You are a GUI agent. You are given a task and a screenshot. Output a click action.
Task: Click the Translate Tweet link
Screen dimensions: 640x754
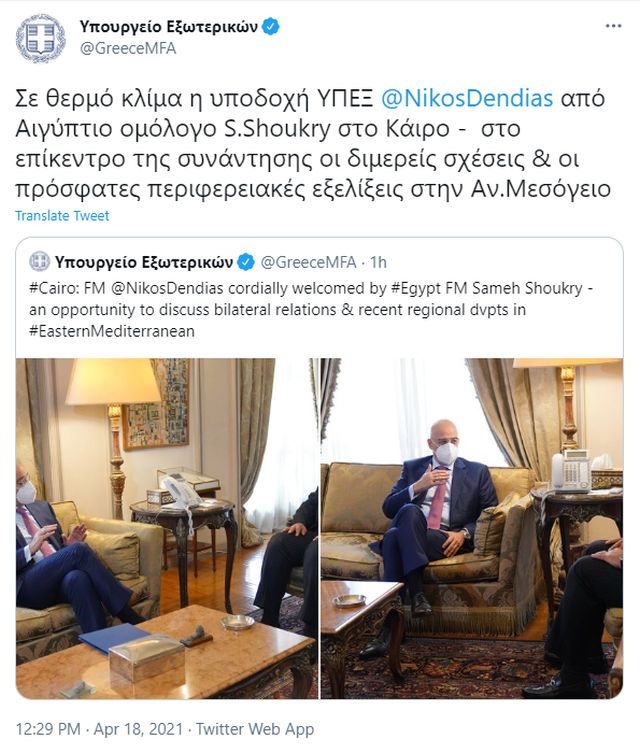click(x=62, y=215)
